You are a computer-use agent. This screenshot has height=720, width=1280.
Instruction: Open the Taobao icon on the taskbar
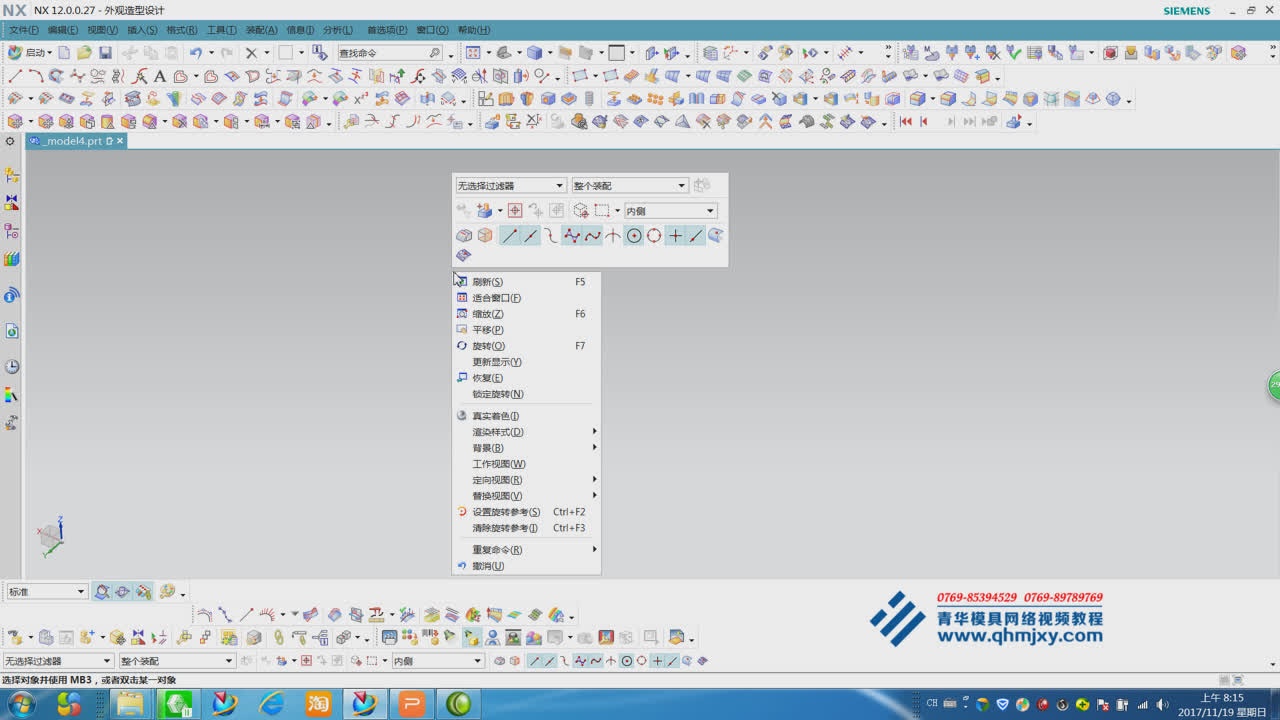pos(318,704)
